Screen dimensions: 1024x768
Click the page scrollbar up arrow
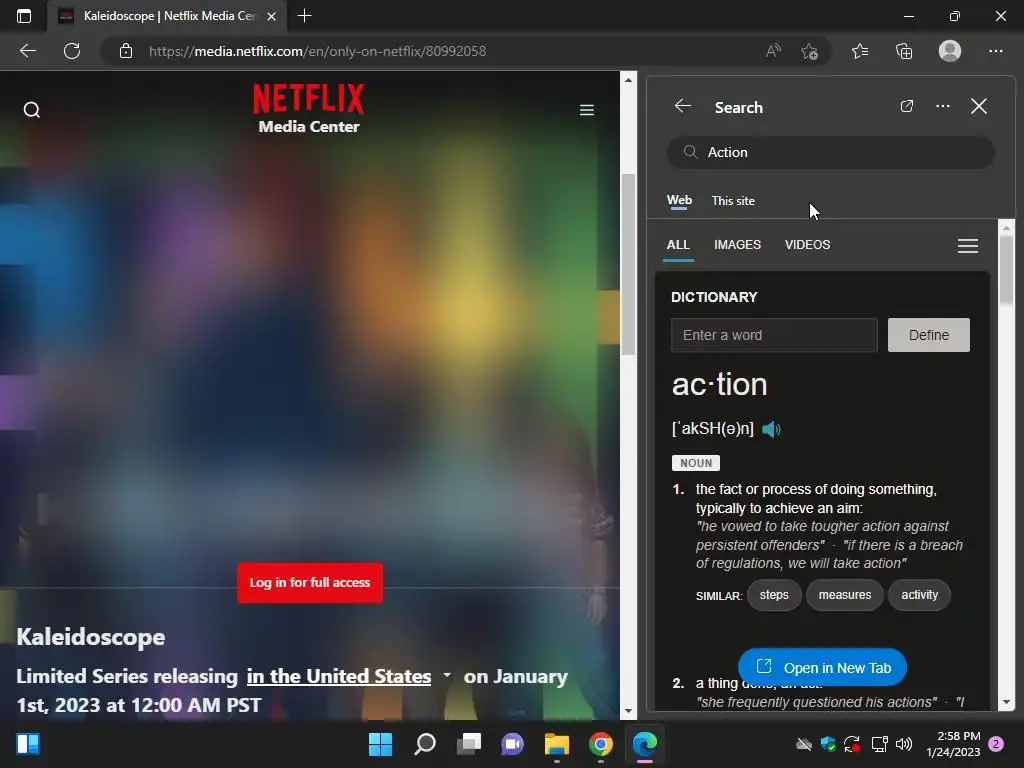[628, 80]
